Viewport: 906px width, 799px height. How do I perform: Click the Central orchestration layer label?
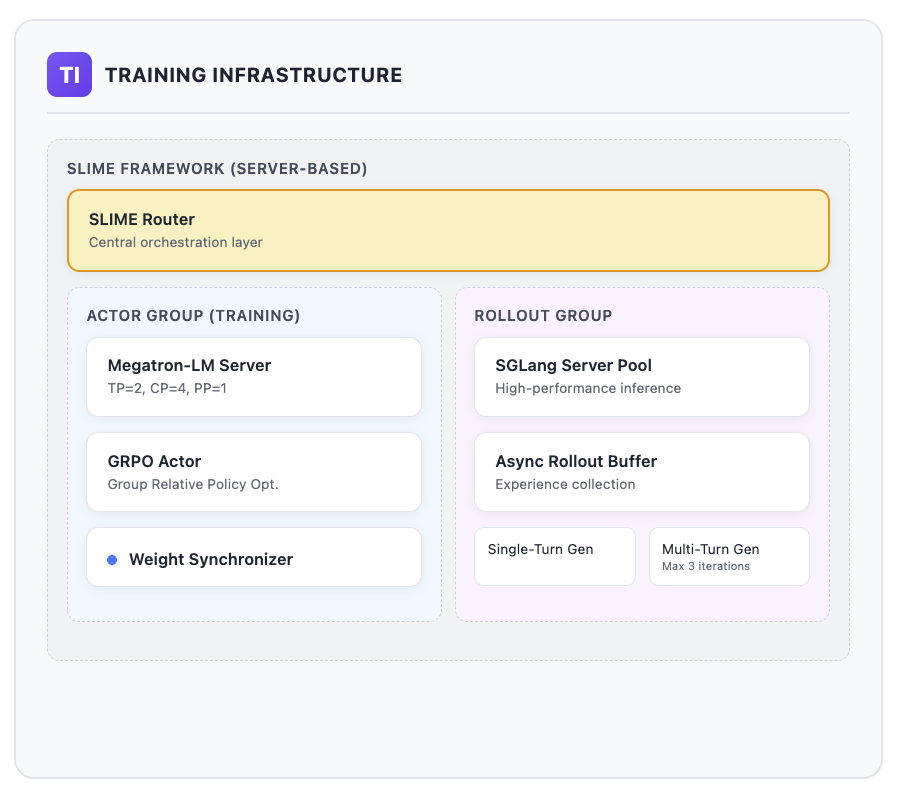175,242
